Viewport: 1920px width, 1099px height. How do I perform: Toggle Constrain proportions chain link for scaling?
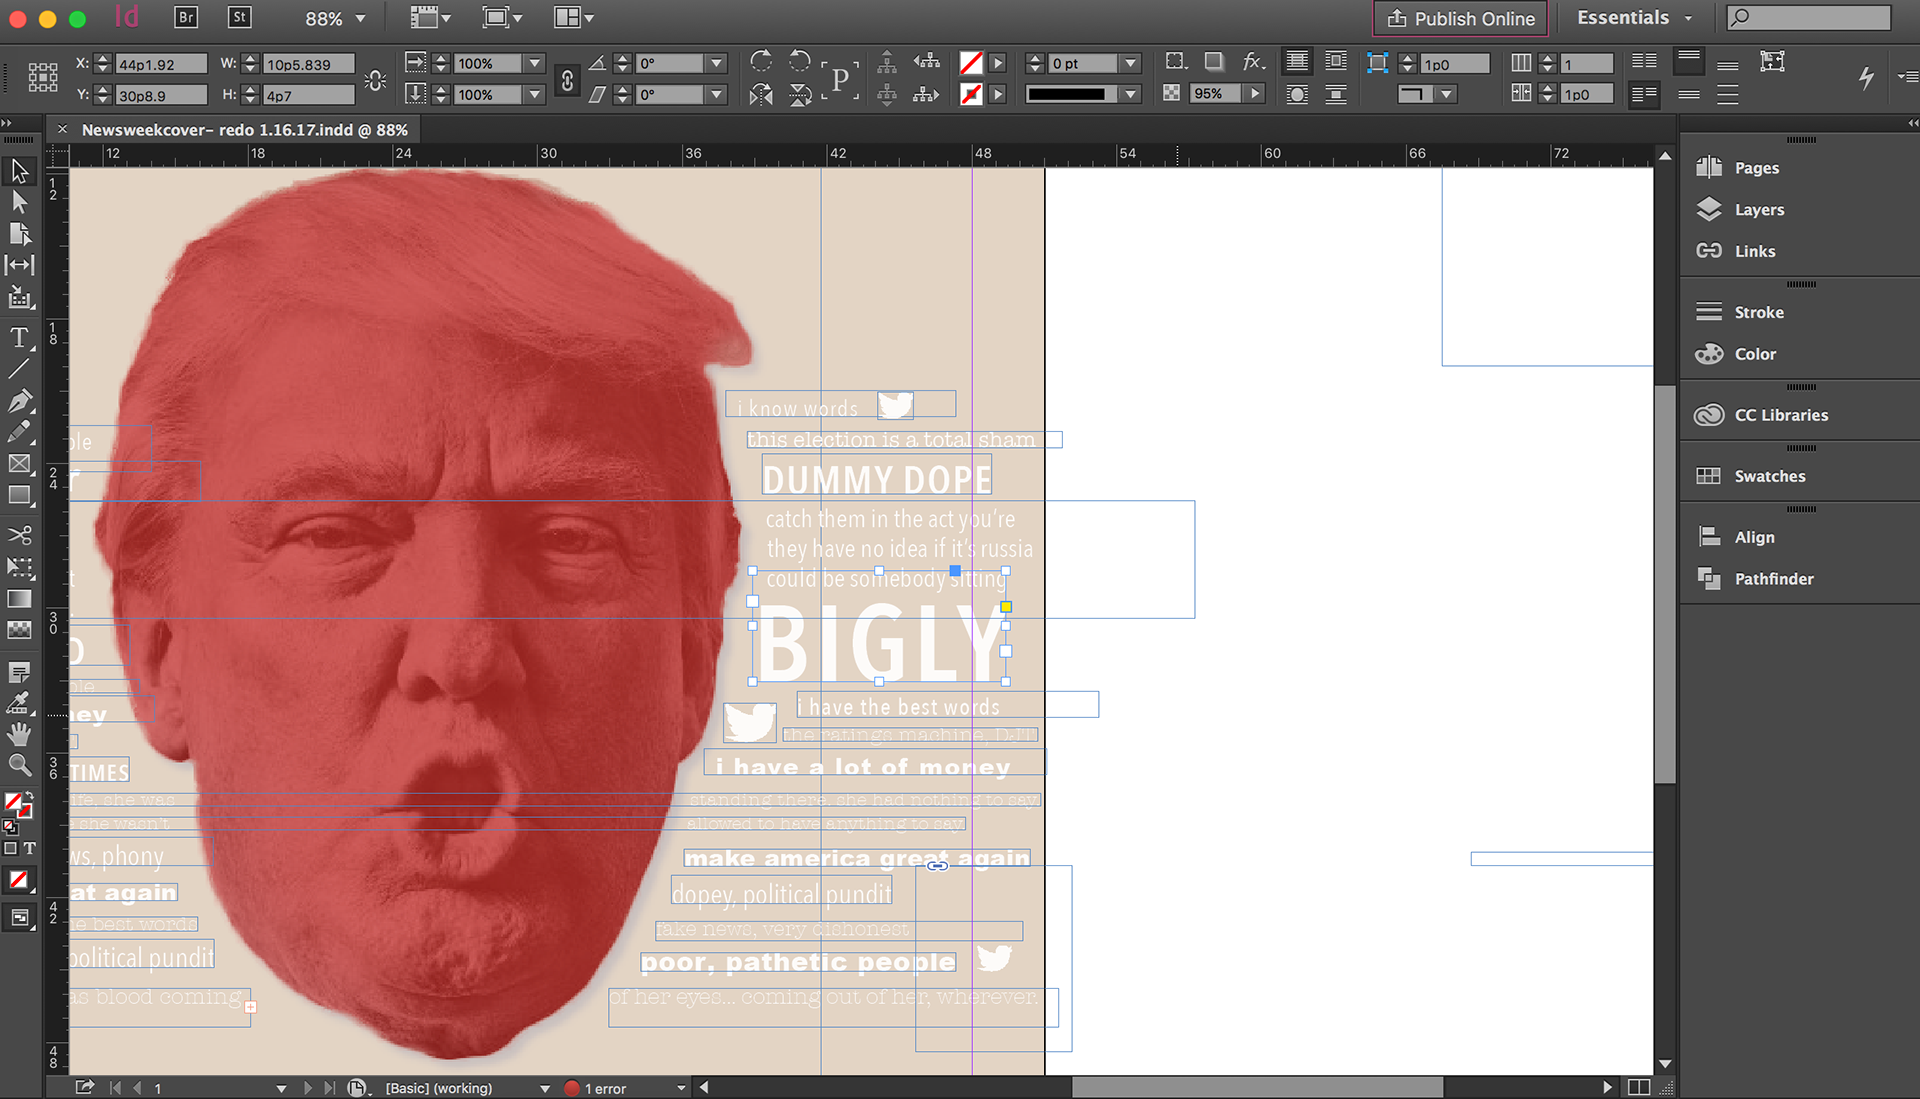click(x=567, y=80)
